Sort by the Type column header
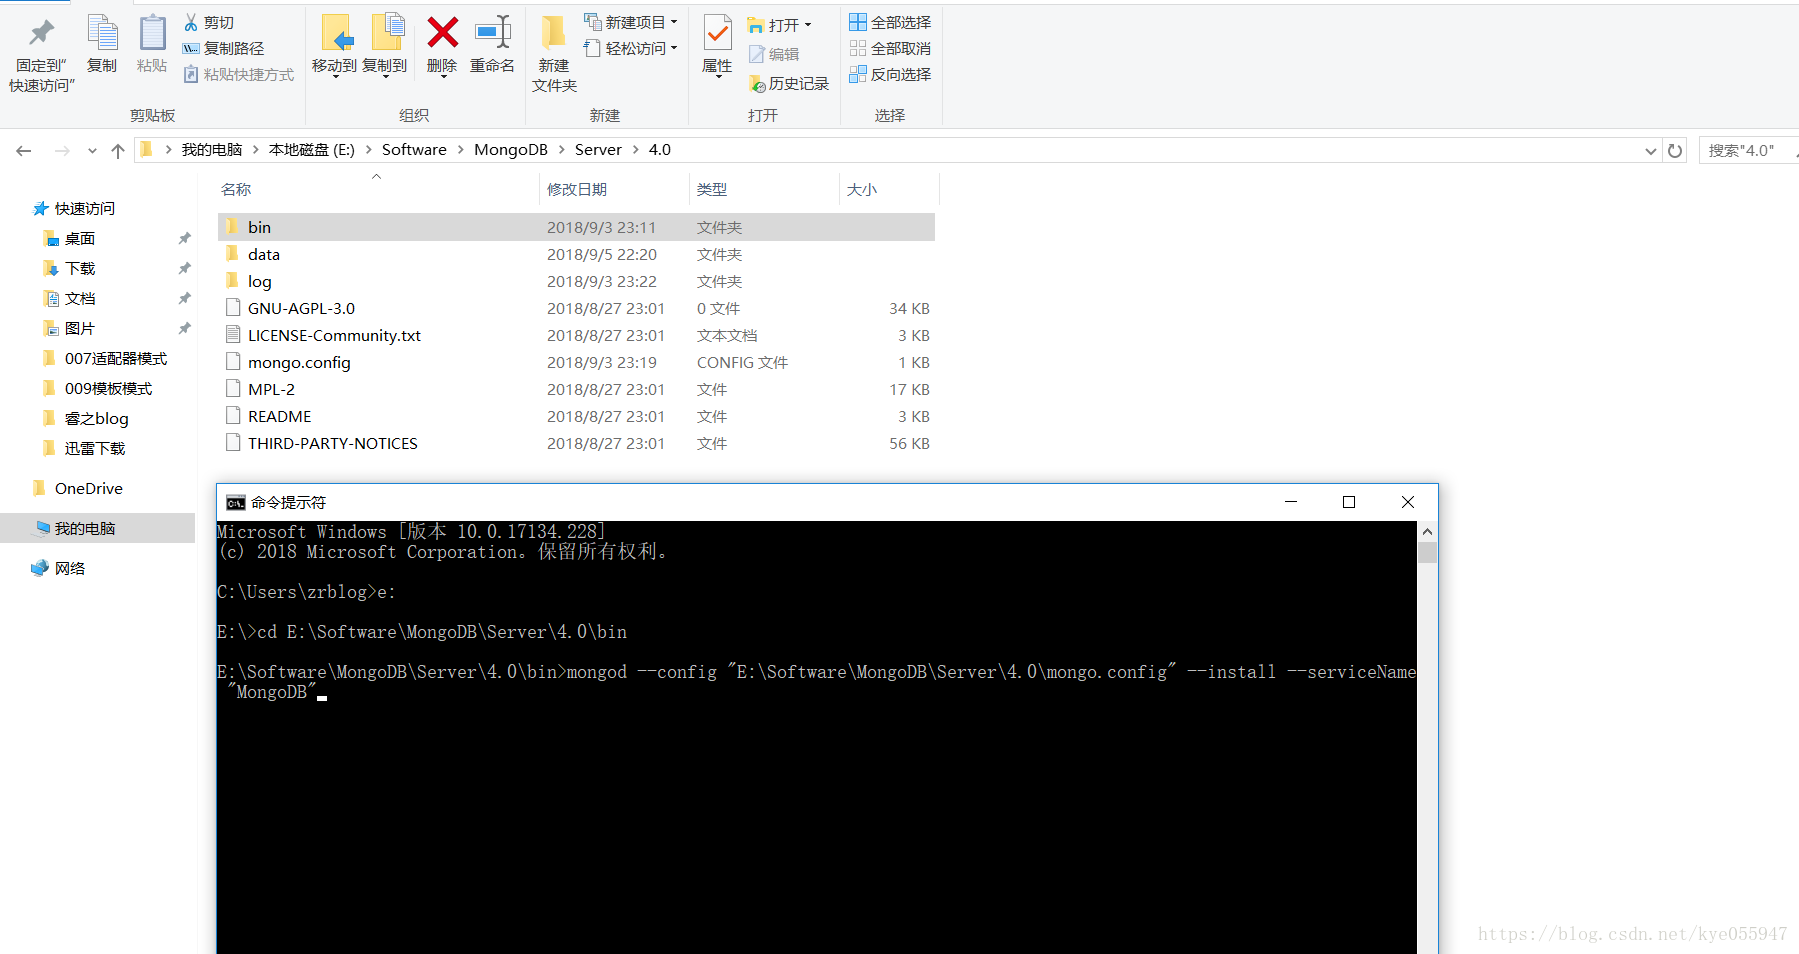This screenshot has width=1799, height=954. click(764, 189)
